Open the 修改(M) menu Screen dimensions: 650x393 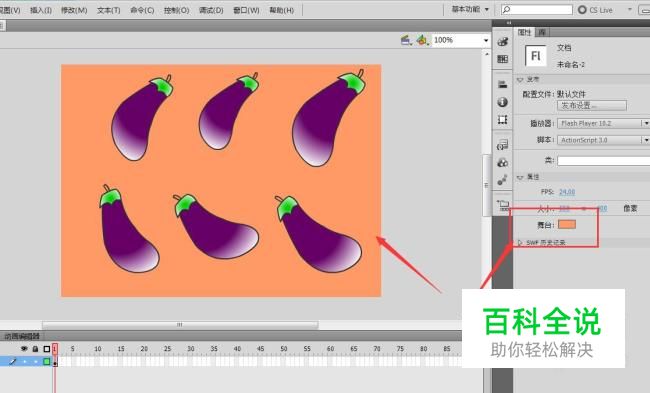pos(74,10)
